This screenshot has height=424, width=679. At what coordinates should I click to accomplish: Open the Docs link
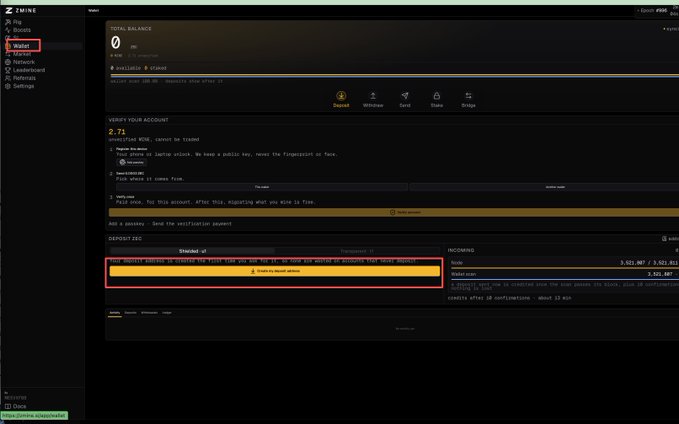point(19,406)
